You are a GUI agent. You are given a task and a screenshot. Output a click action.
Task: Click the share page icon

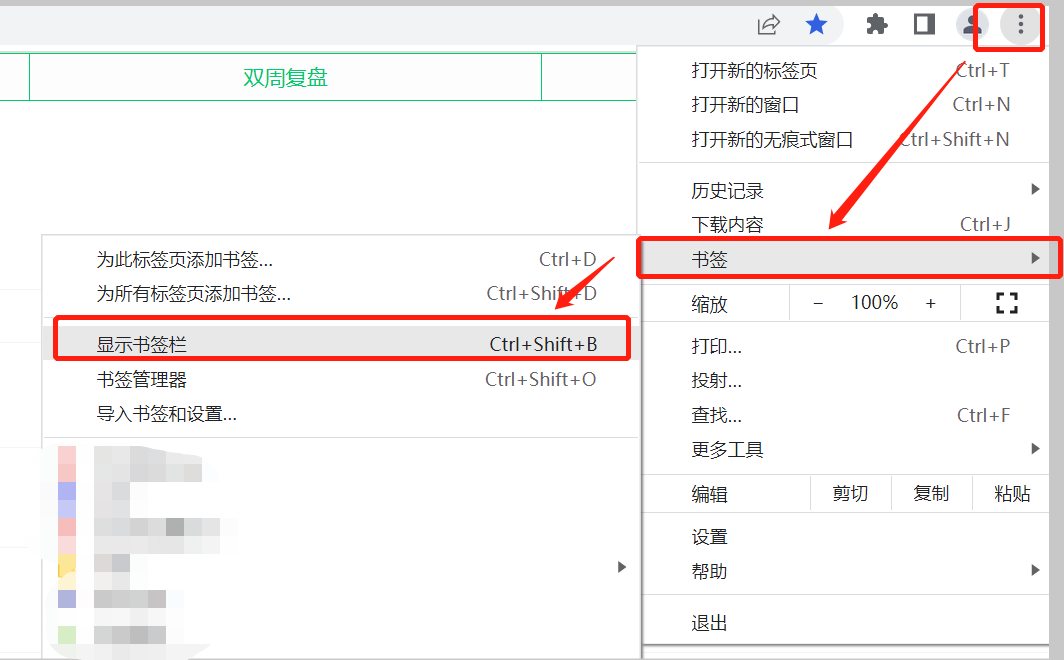(768, 25)
